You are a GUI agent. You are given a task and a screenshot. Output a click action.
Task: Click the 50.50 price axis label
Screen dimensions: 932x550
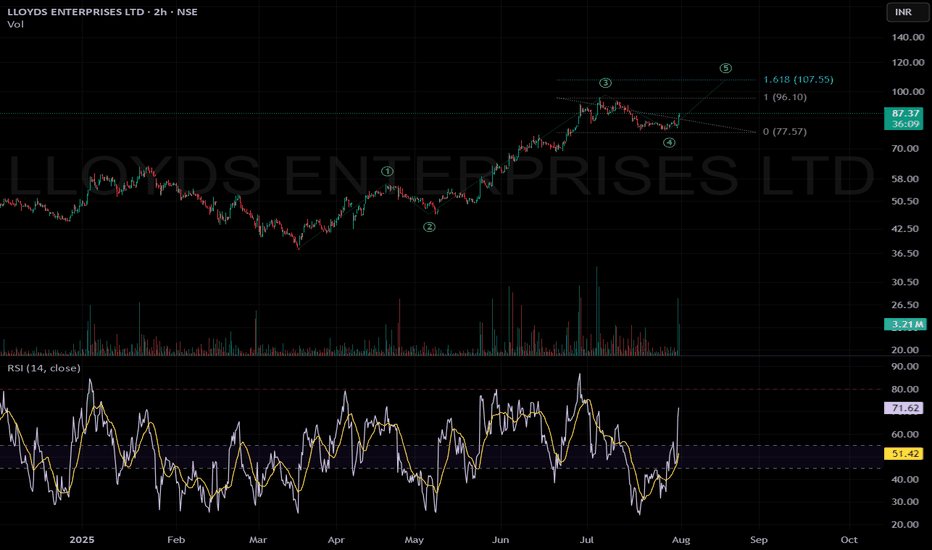click(905, 202)
